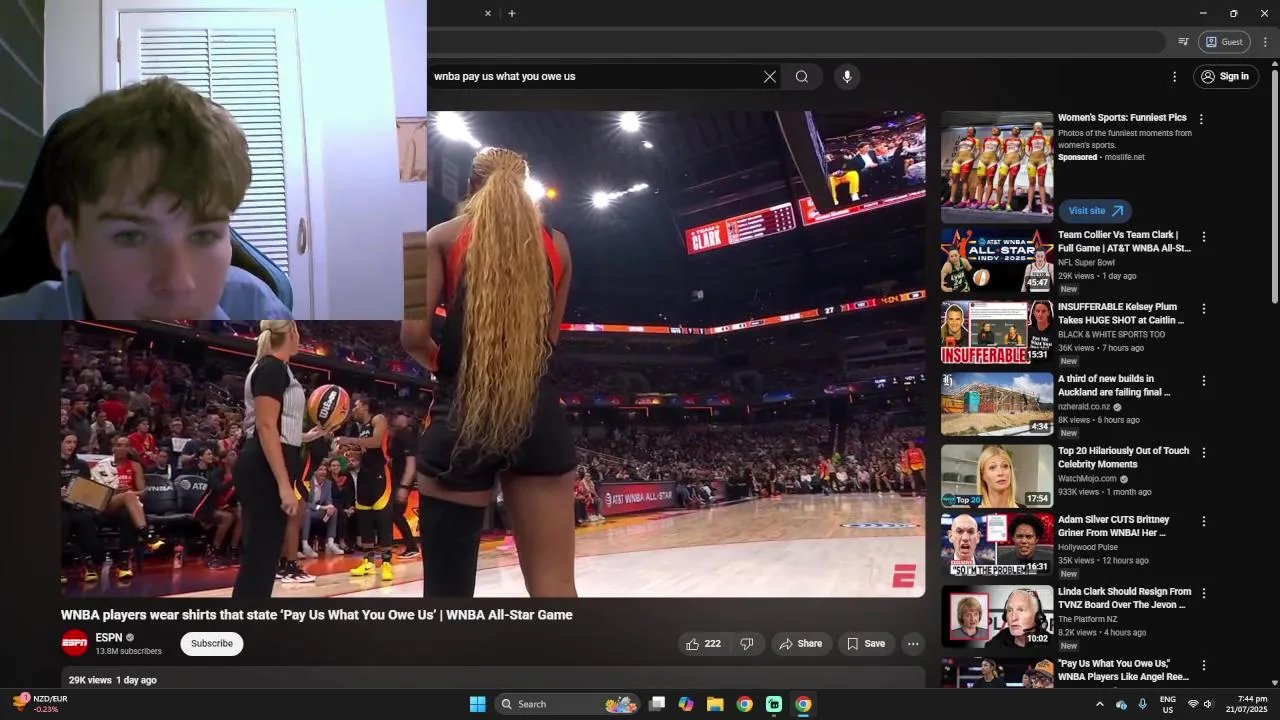Click the nzherald.co.nz channel name
Screen dimensions: 1280x720
[1084, 407]
